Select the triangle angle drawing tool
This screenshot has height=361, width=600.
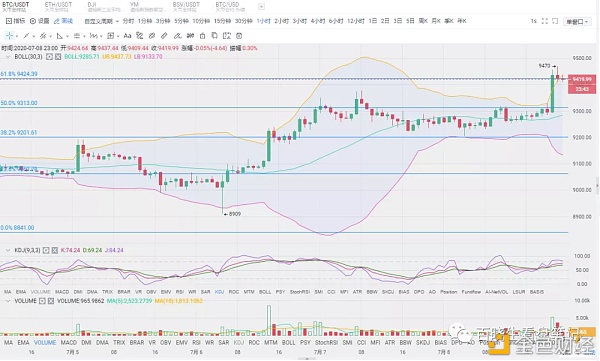click(59, 36)
